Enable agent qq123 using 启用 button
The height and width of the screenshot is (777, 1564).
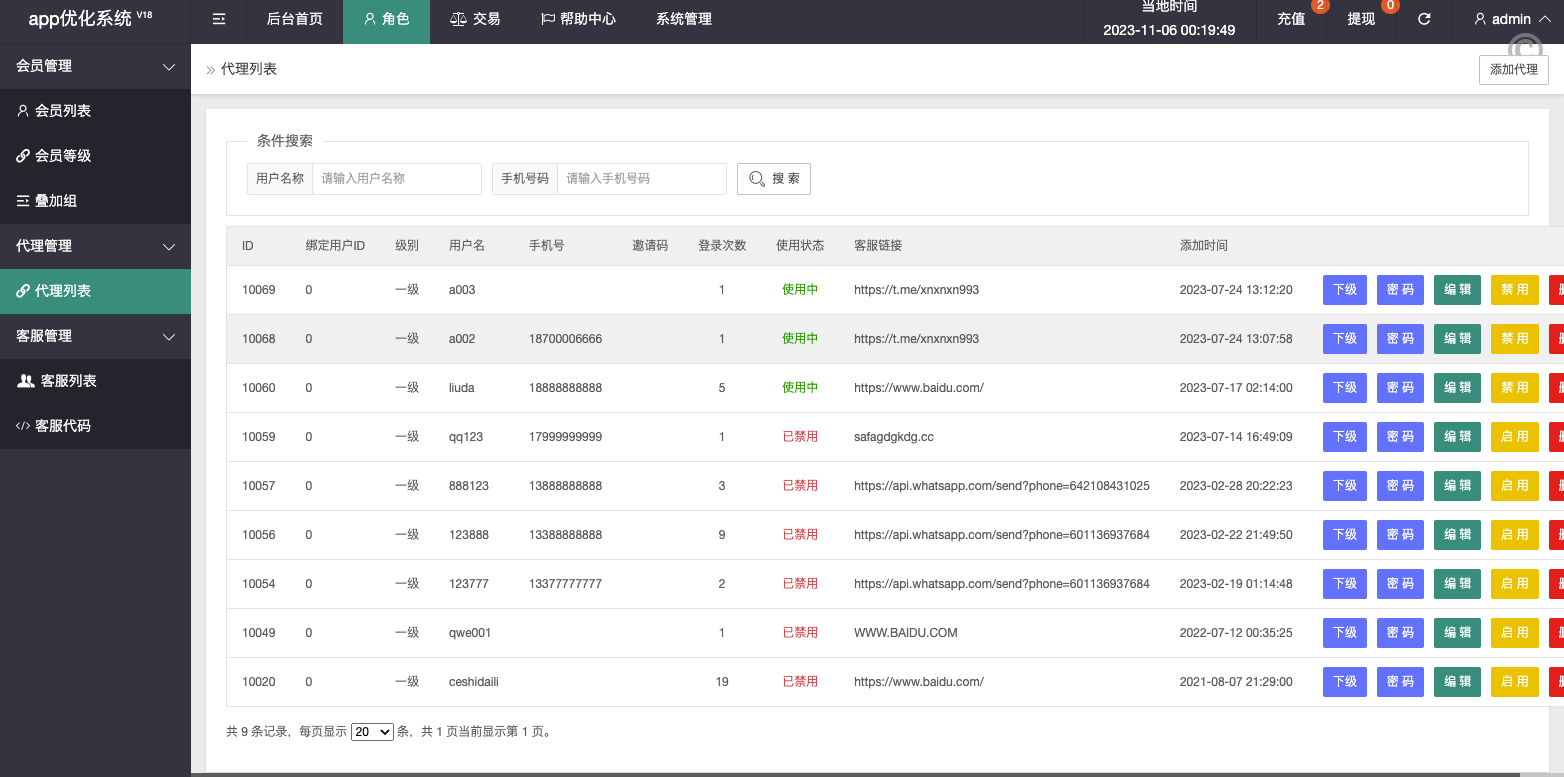[1514, 437]
